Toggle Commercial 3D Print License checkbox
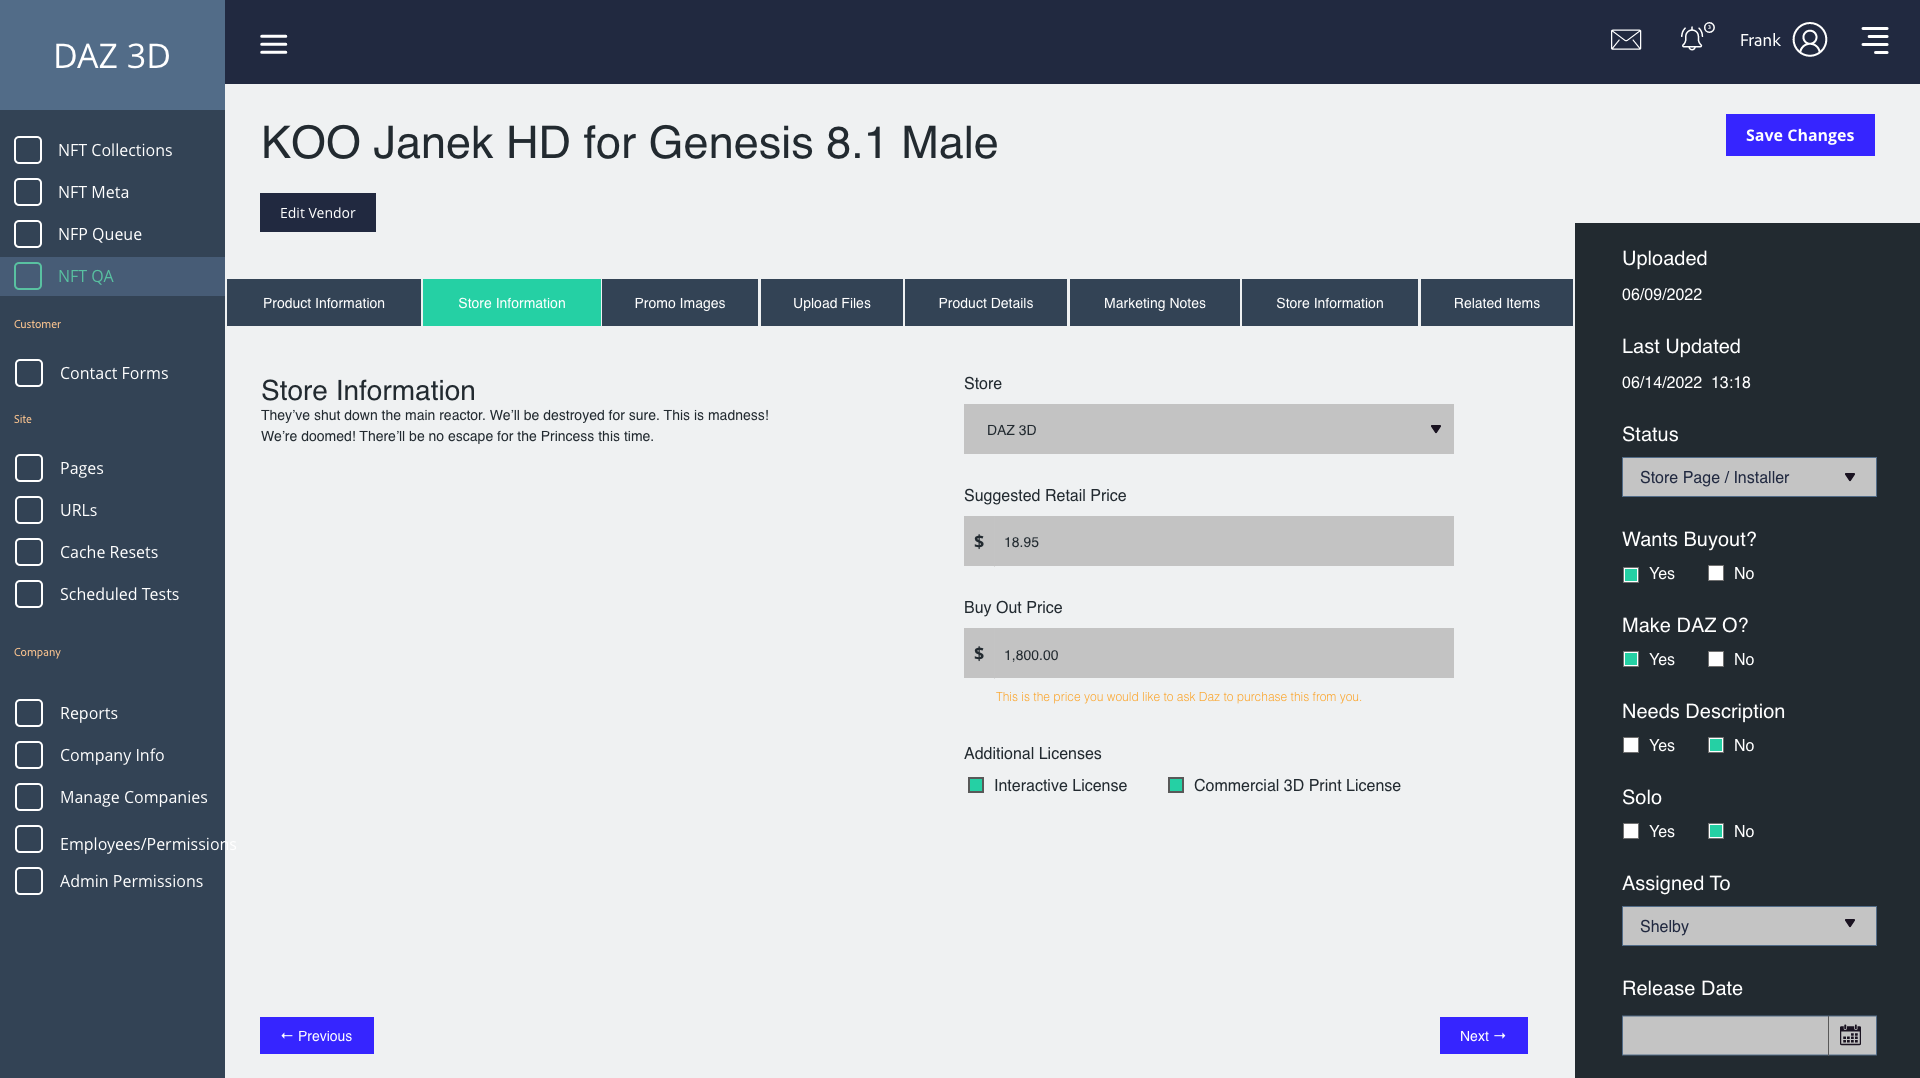 point(1176,785)
